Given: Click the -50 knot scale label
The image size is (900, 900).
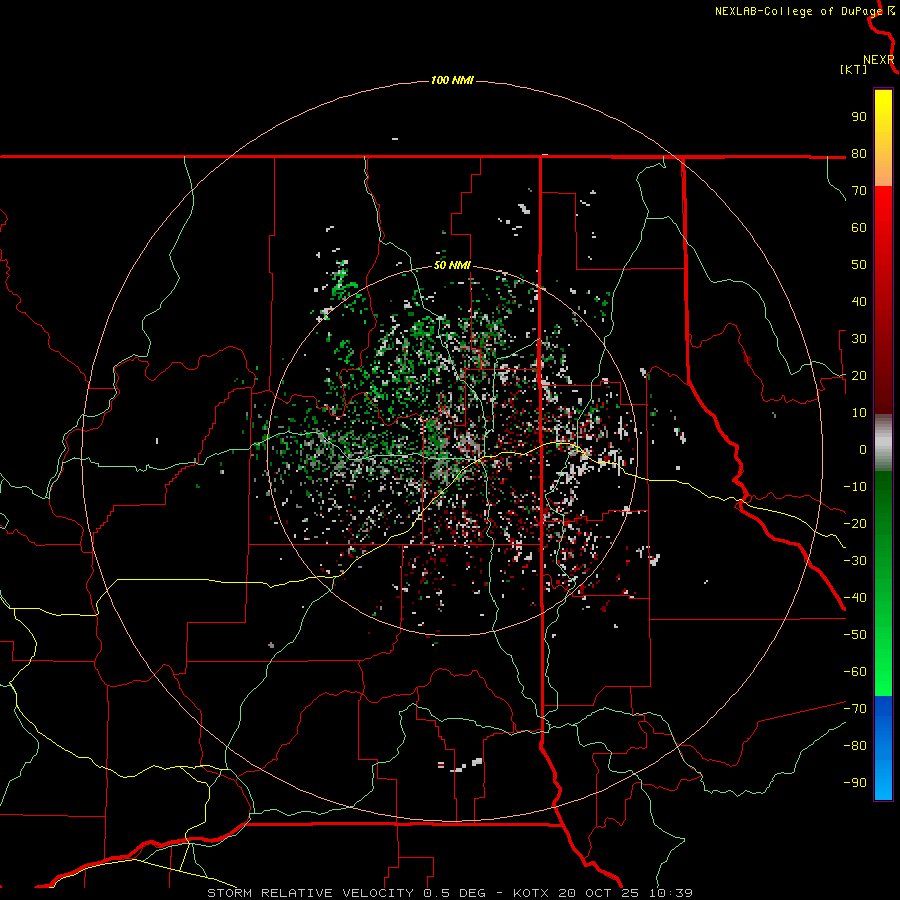Looking at the screenshot, I should (855, 635).
